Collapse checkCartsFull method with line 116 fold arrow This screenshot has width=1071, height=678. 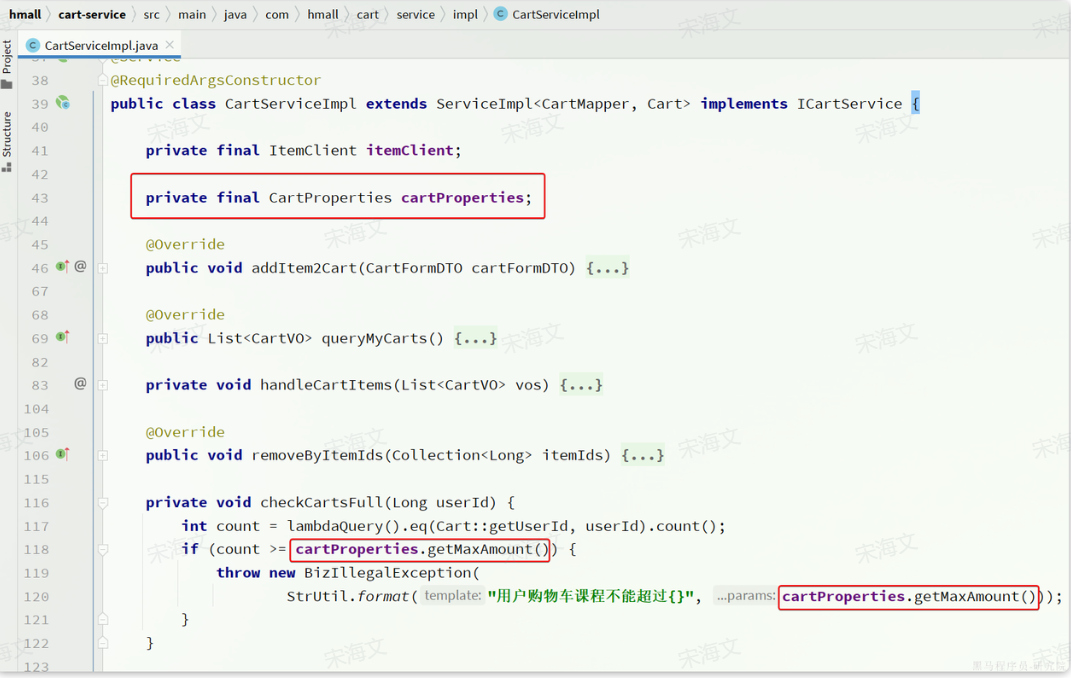pos(102,503)
